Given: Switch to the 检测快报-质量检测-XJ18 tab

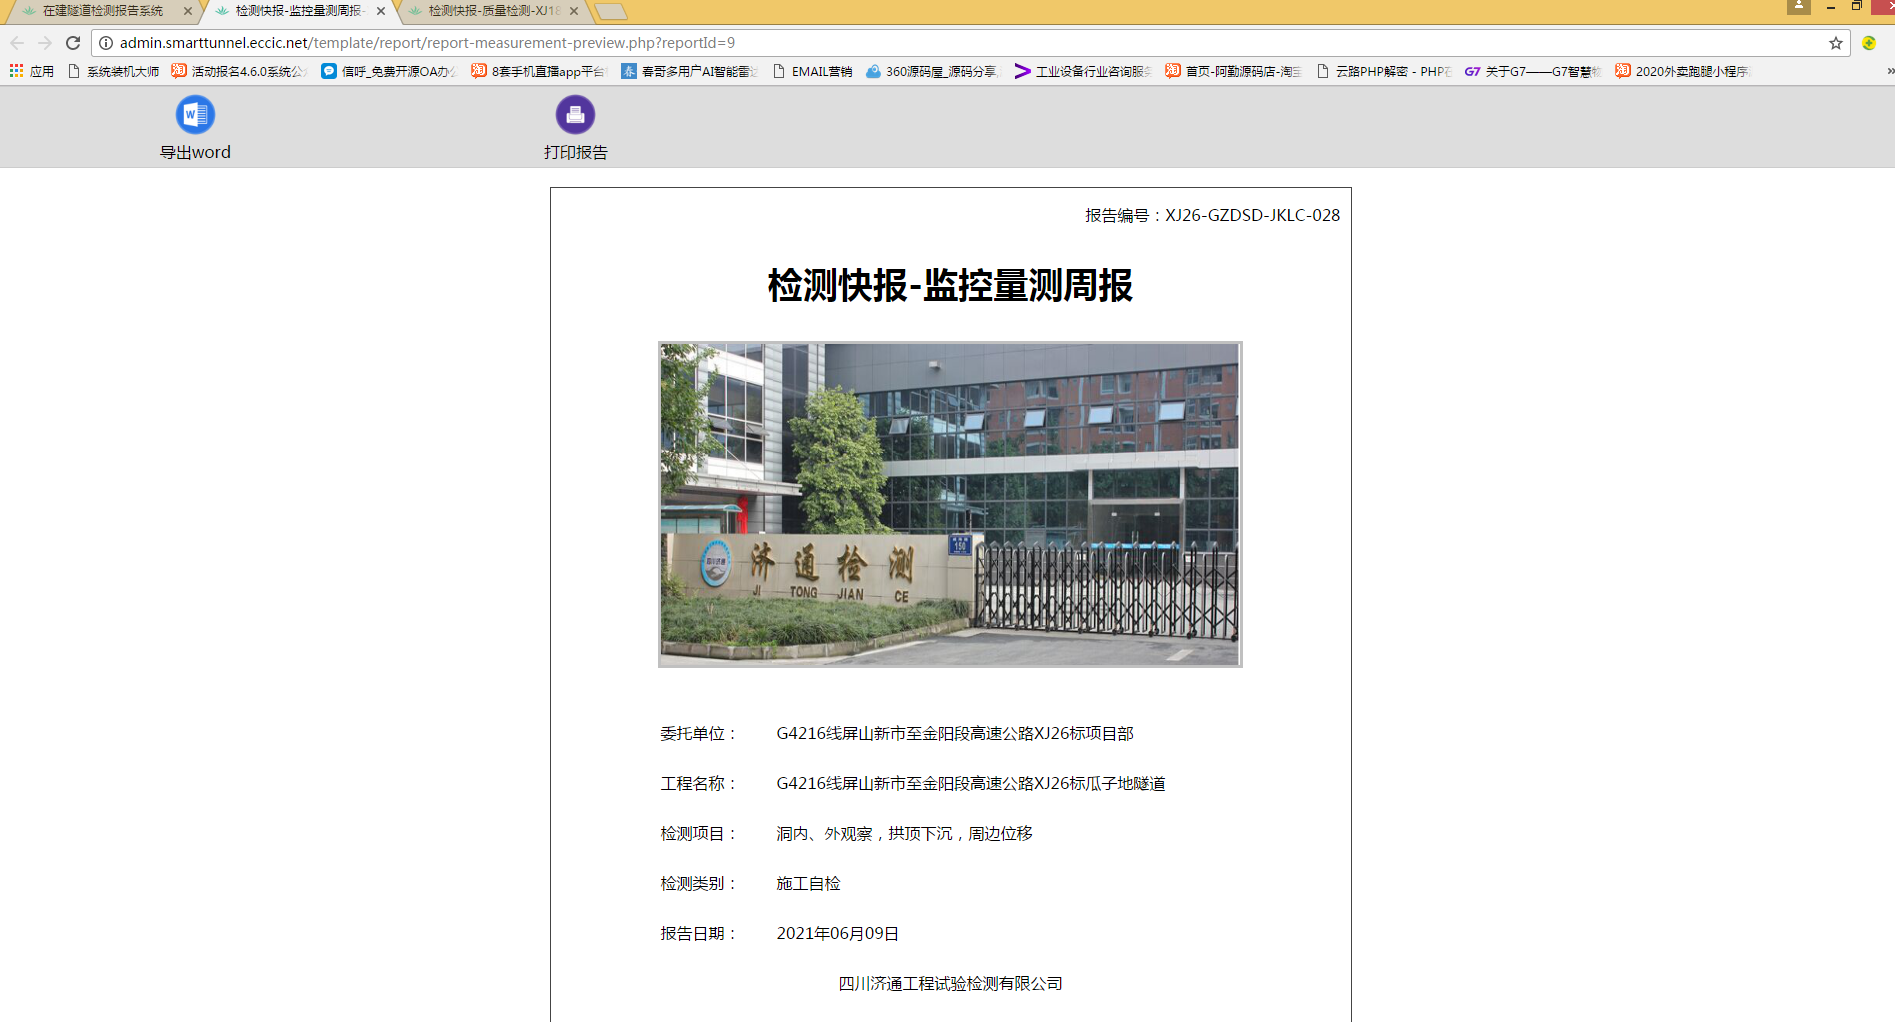Looking at the screenshot, I should pos(492,11).
